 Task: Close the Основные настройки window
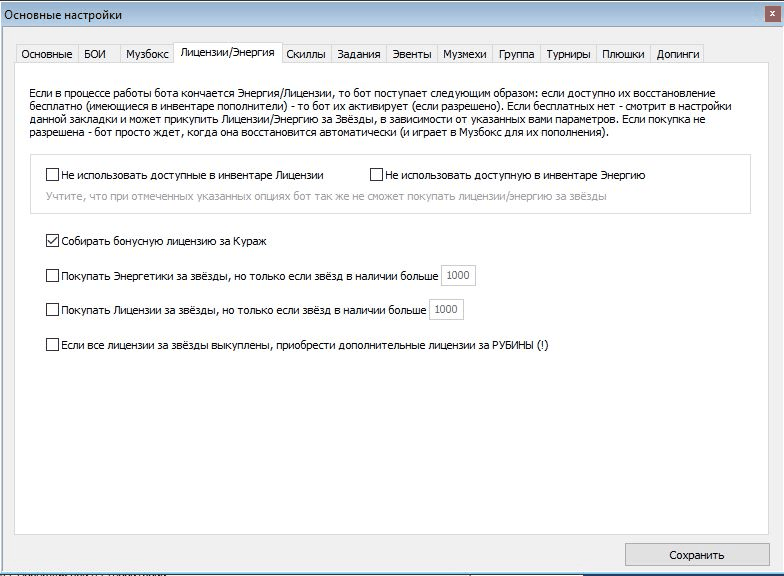tap(772, 14)
